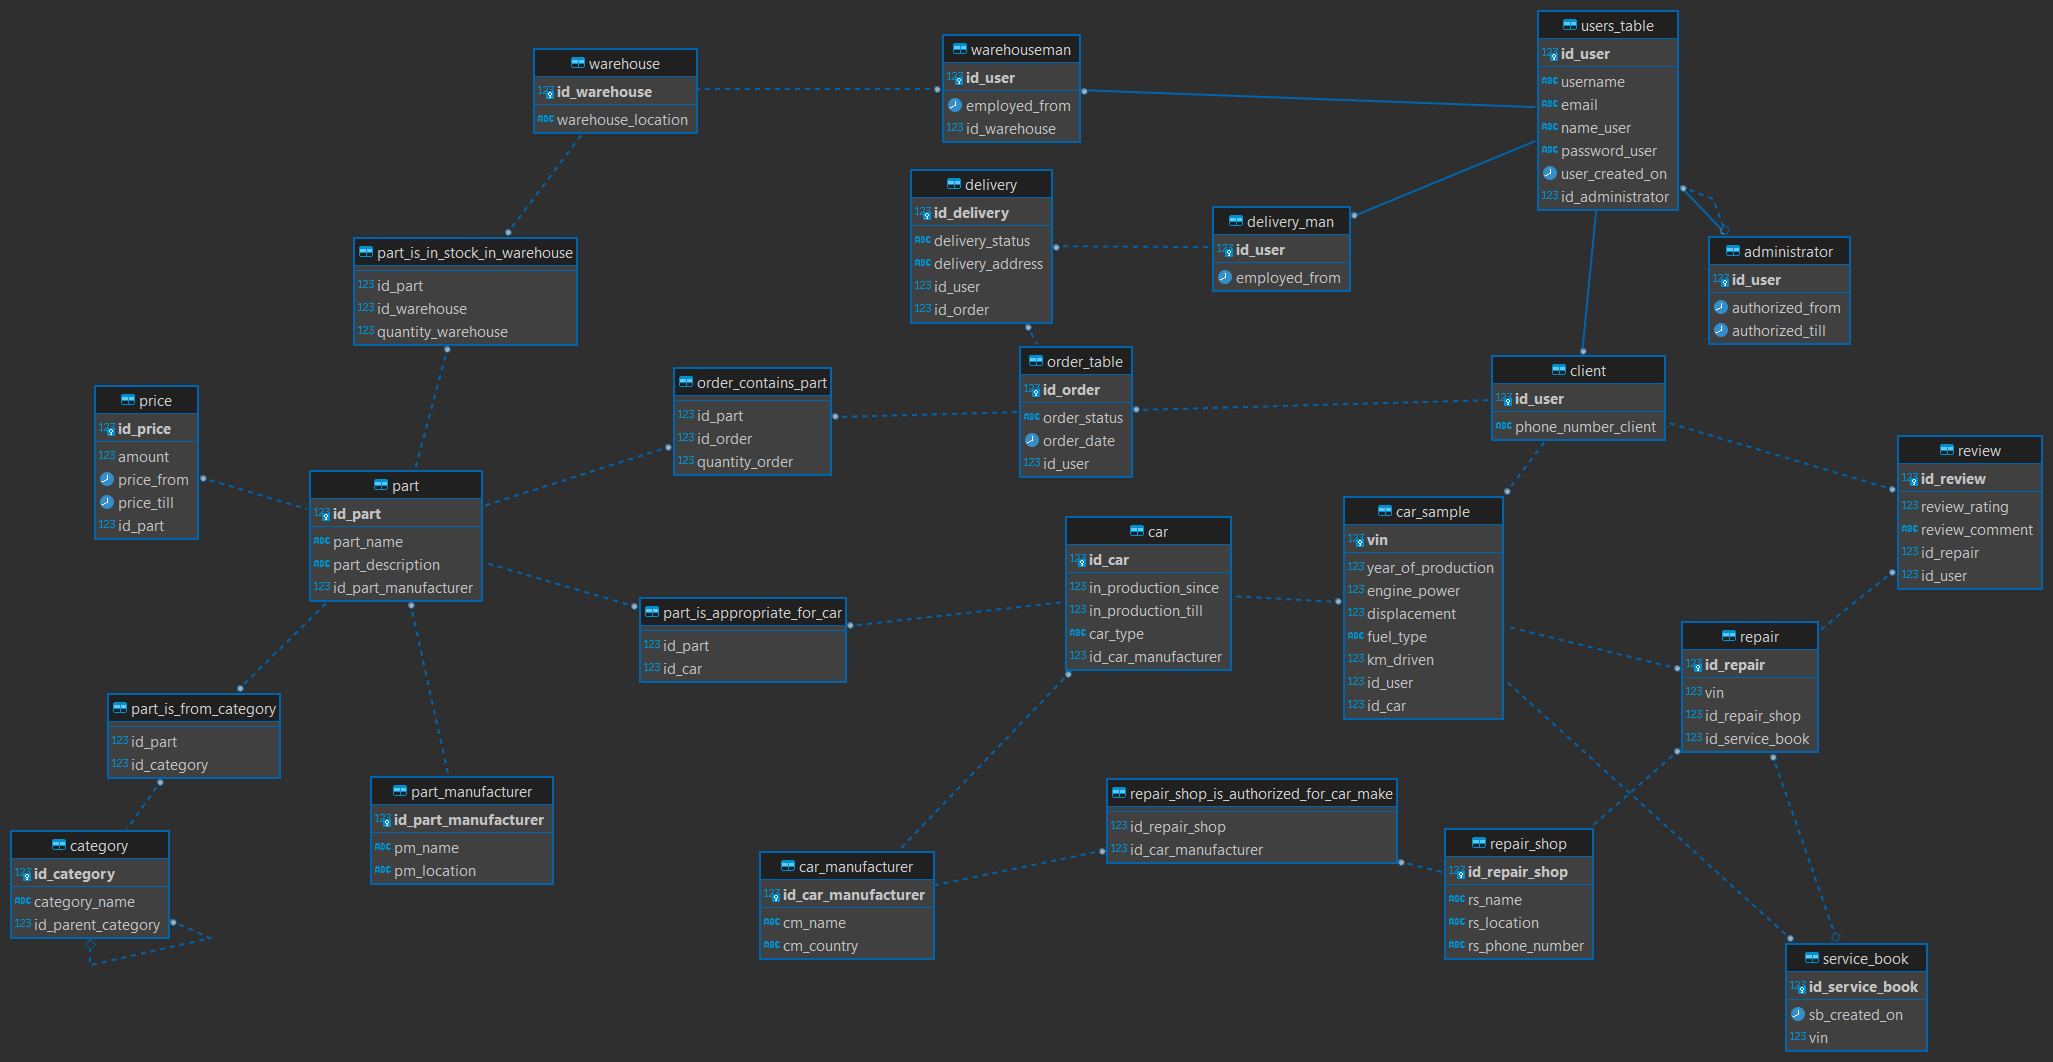Select the password_user column in users_table

pos(1608,151)
